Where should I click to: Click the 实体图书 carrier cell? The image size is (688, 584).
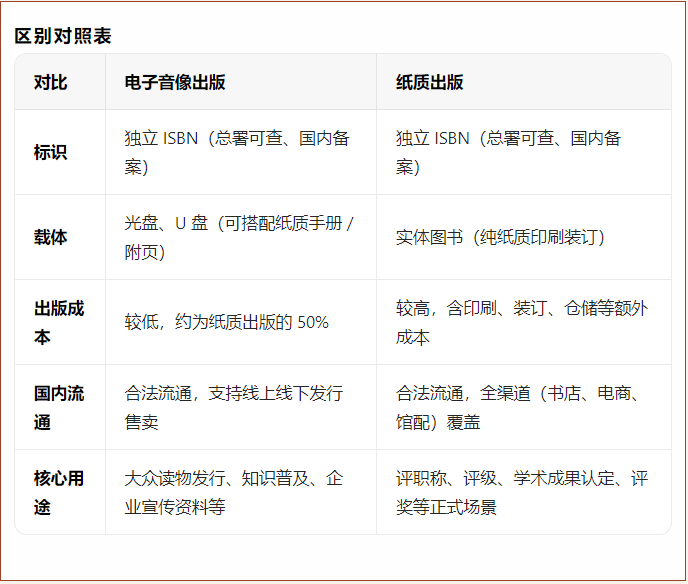tap(500, 237)
